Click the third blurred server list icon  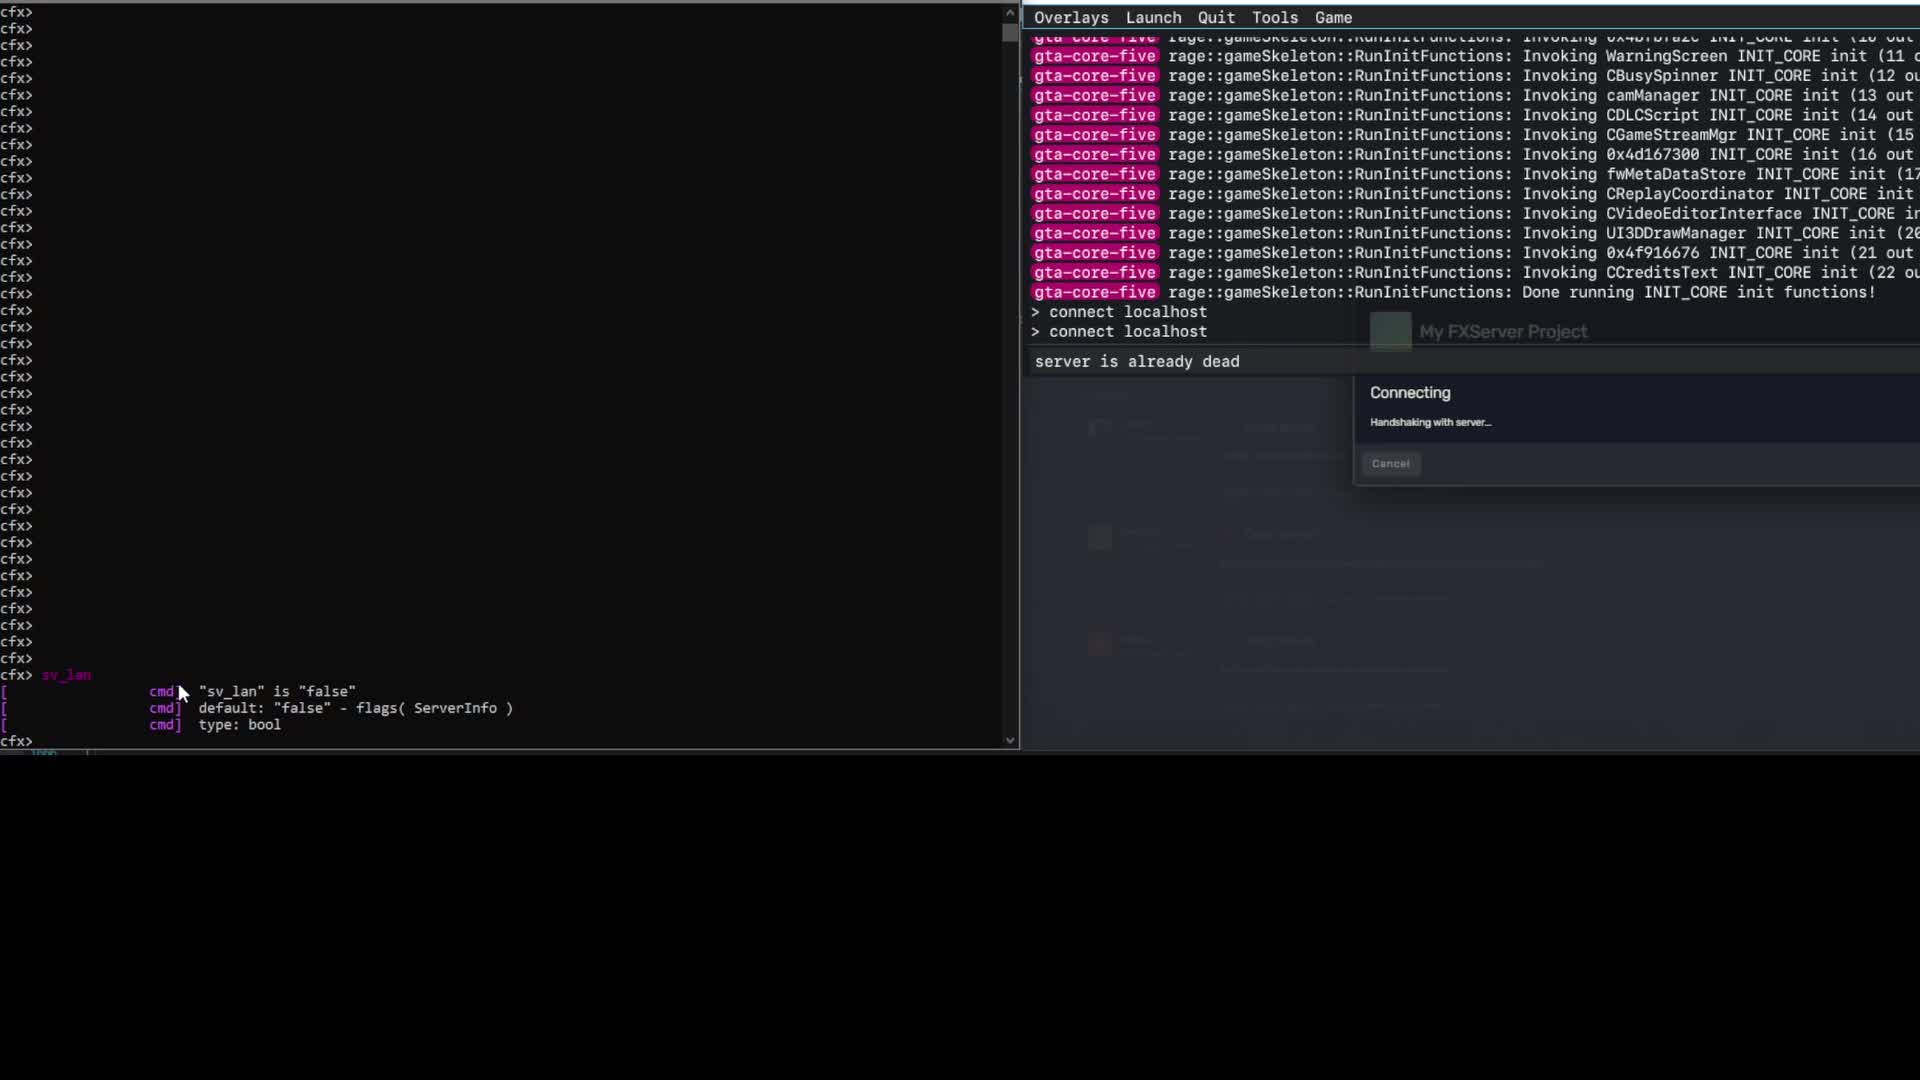(1100, 644)
